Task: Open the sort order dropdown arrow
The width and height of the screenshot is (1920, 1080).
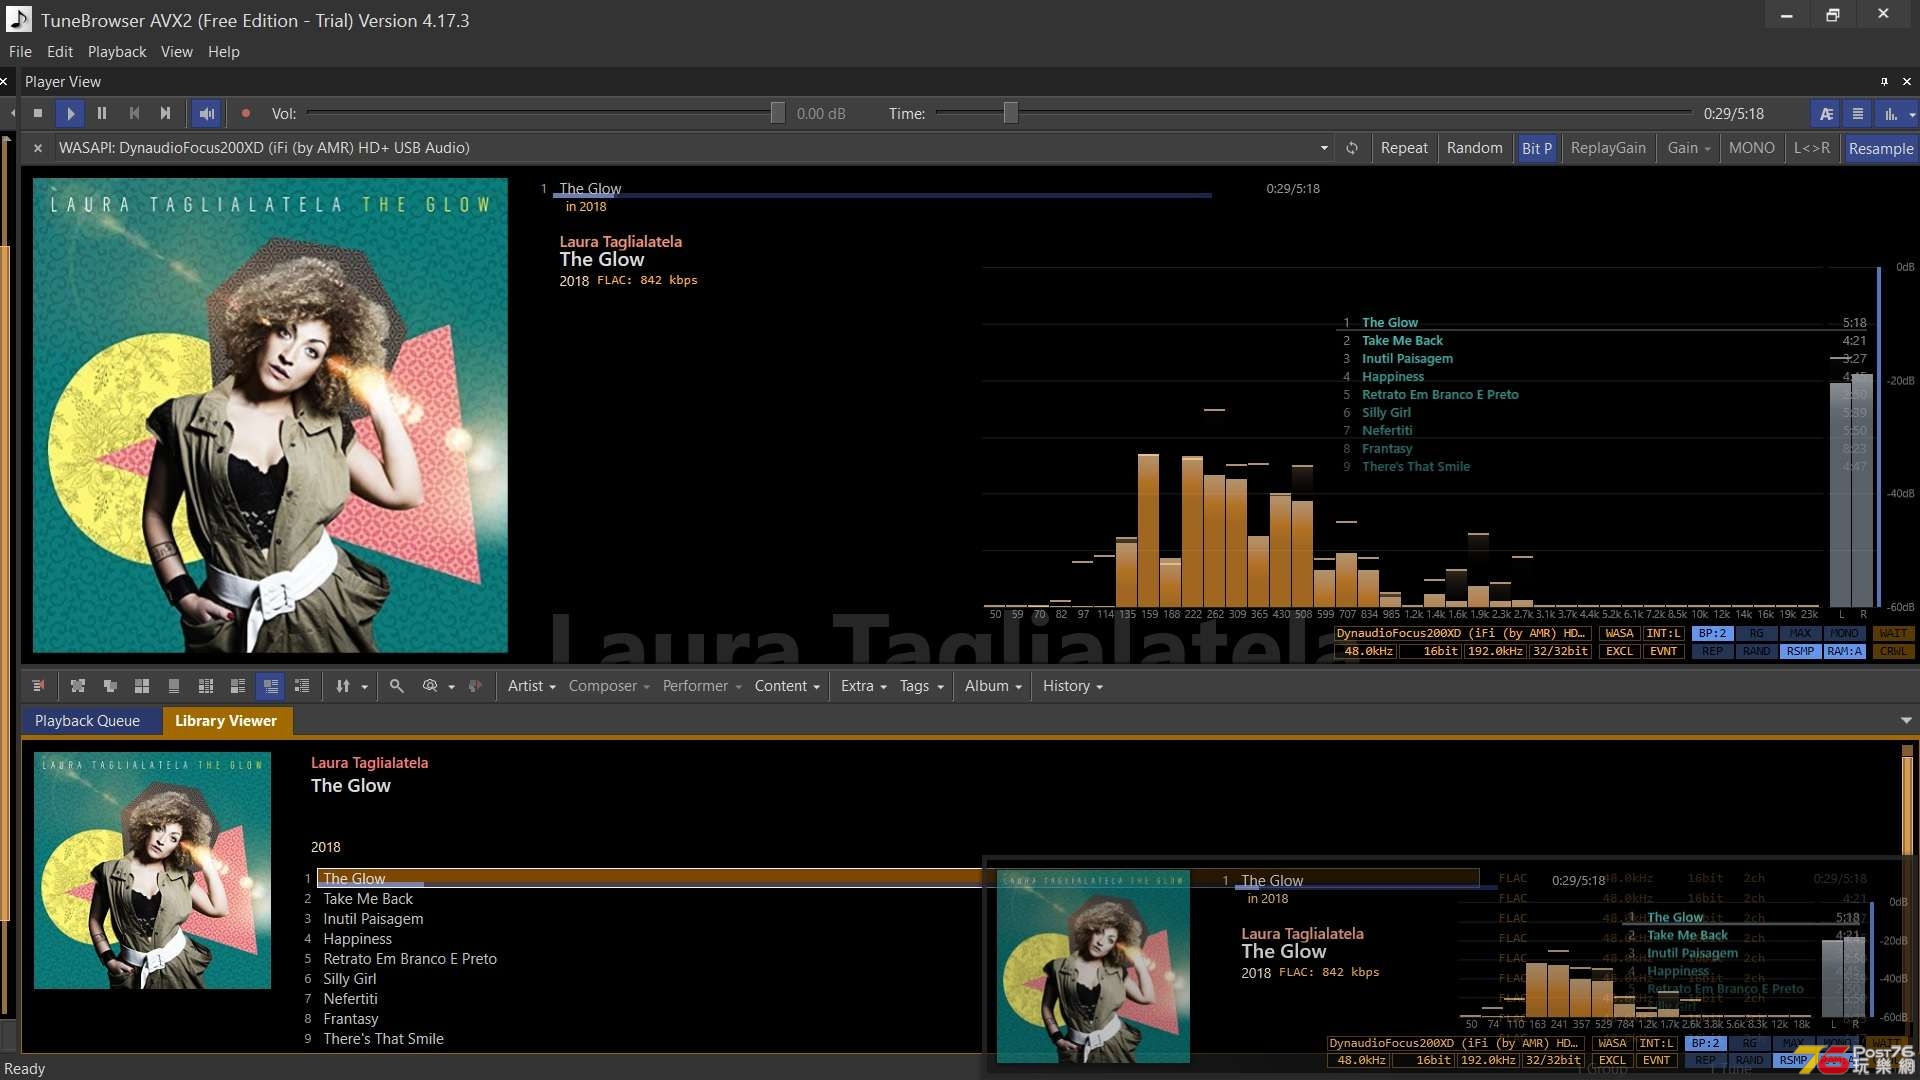Action: tap(365, 687)
